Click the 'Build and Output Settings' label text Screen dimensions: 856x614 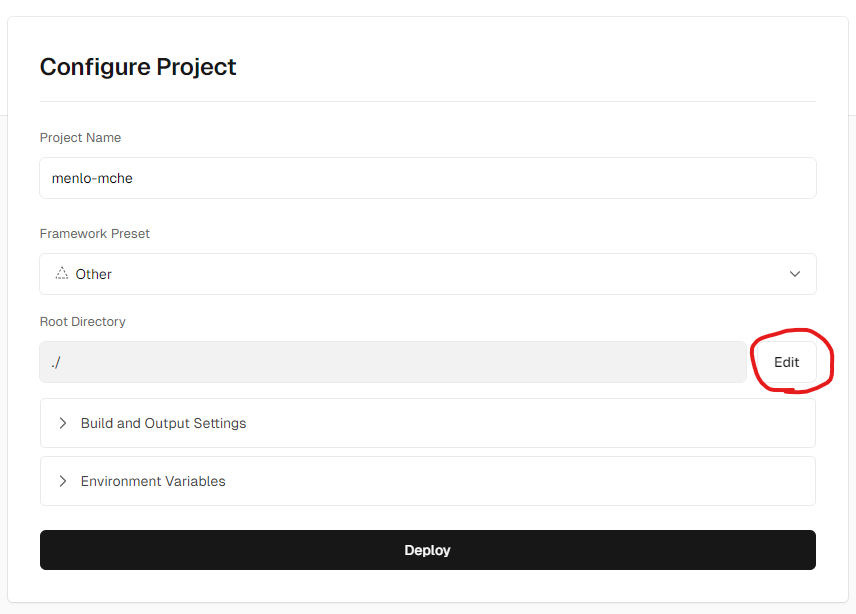(163, 423)
